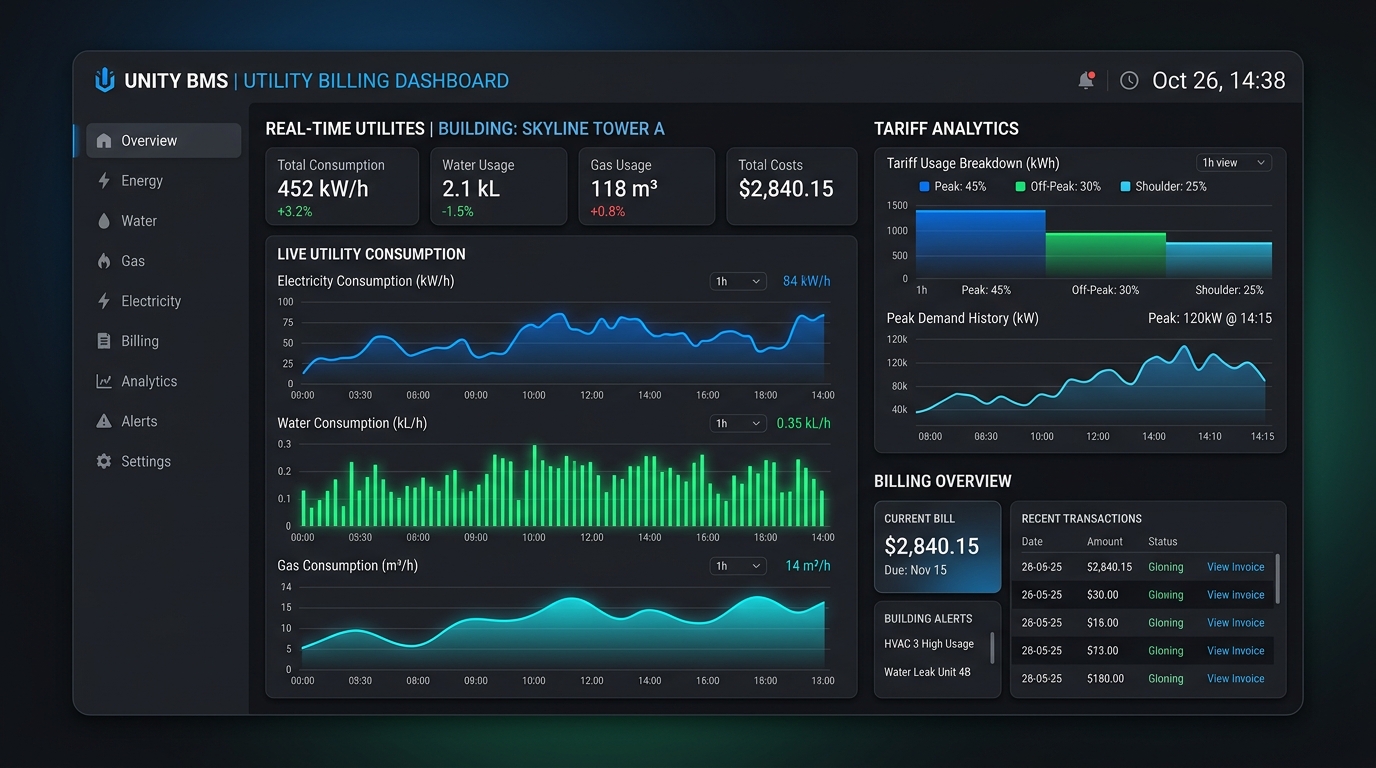This screenshot has width=1376, height=768.
Task: Go to the Energy section
Action: point(142,181)
